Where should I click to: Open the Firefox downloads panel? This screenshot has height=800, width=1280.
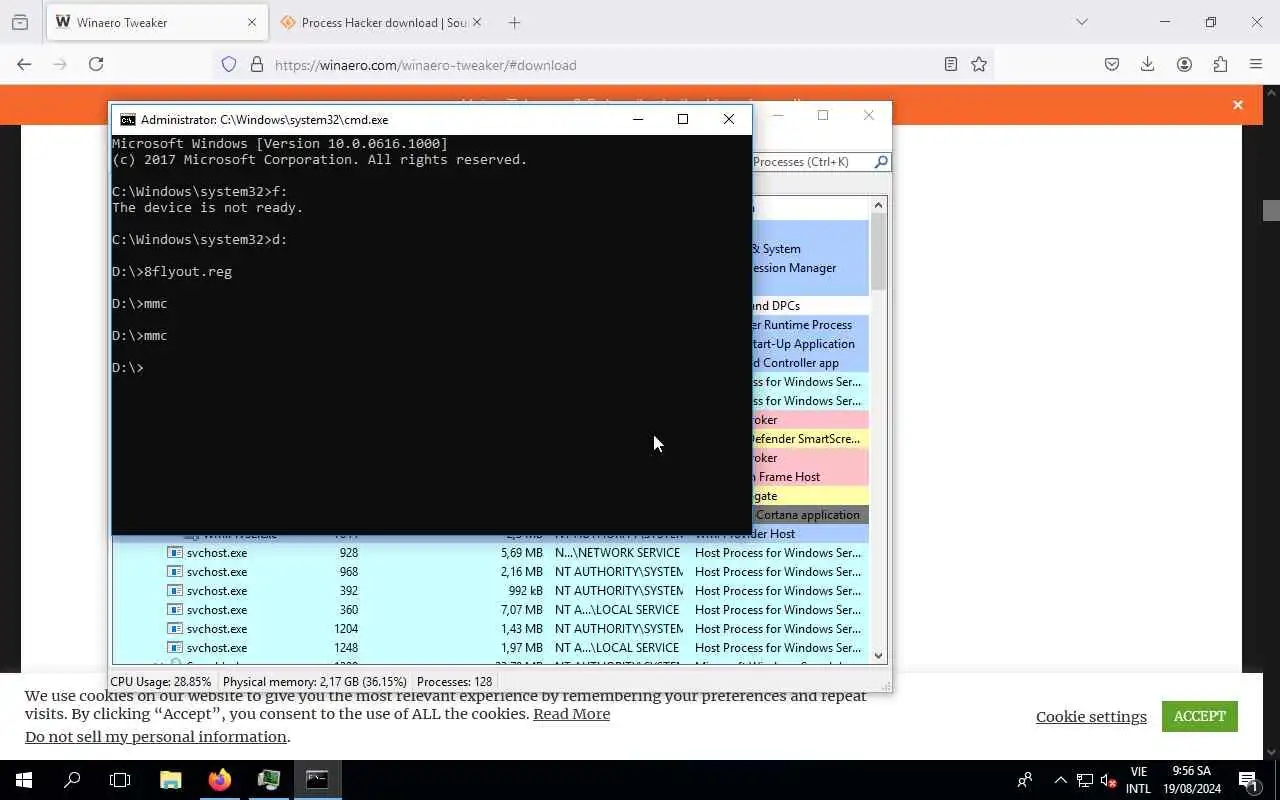point(1148,64)
